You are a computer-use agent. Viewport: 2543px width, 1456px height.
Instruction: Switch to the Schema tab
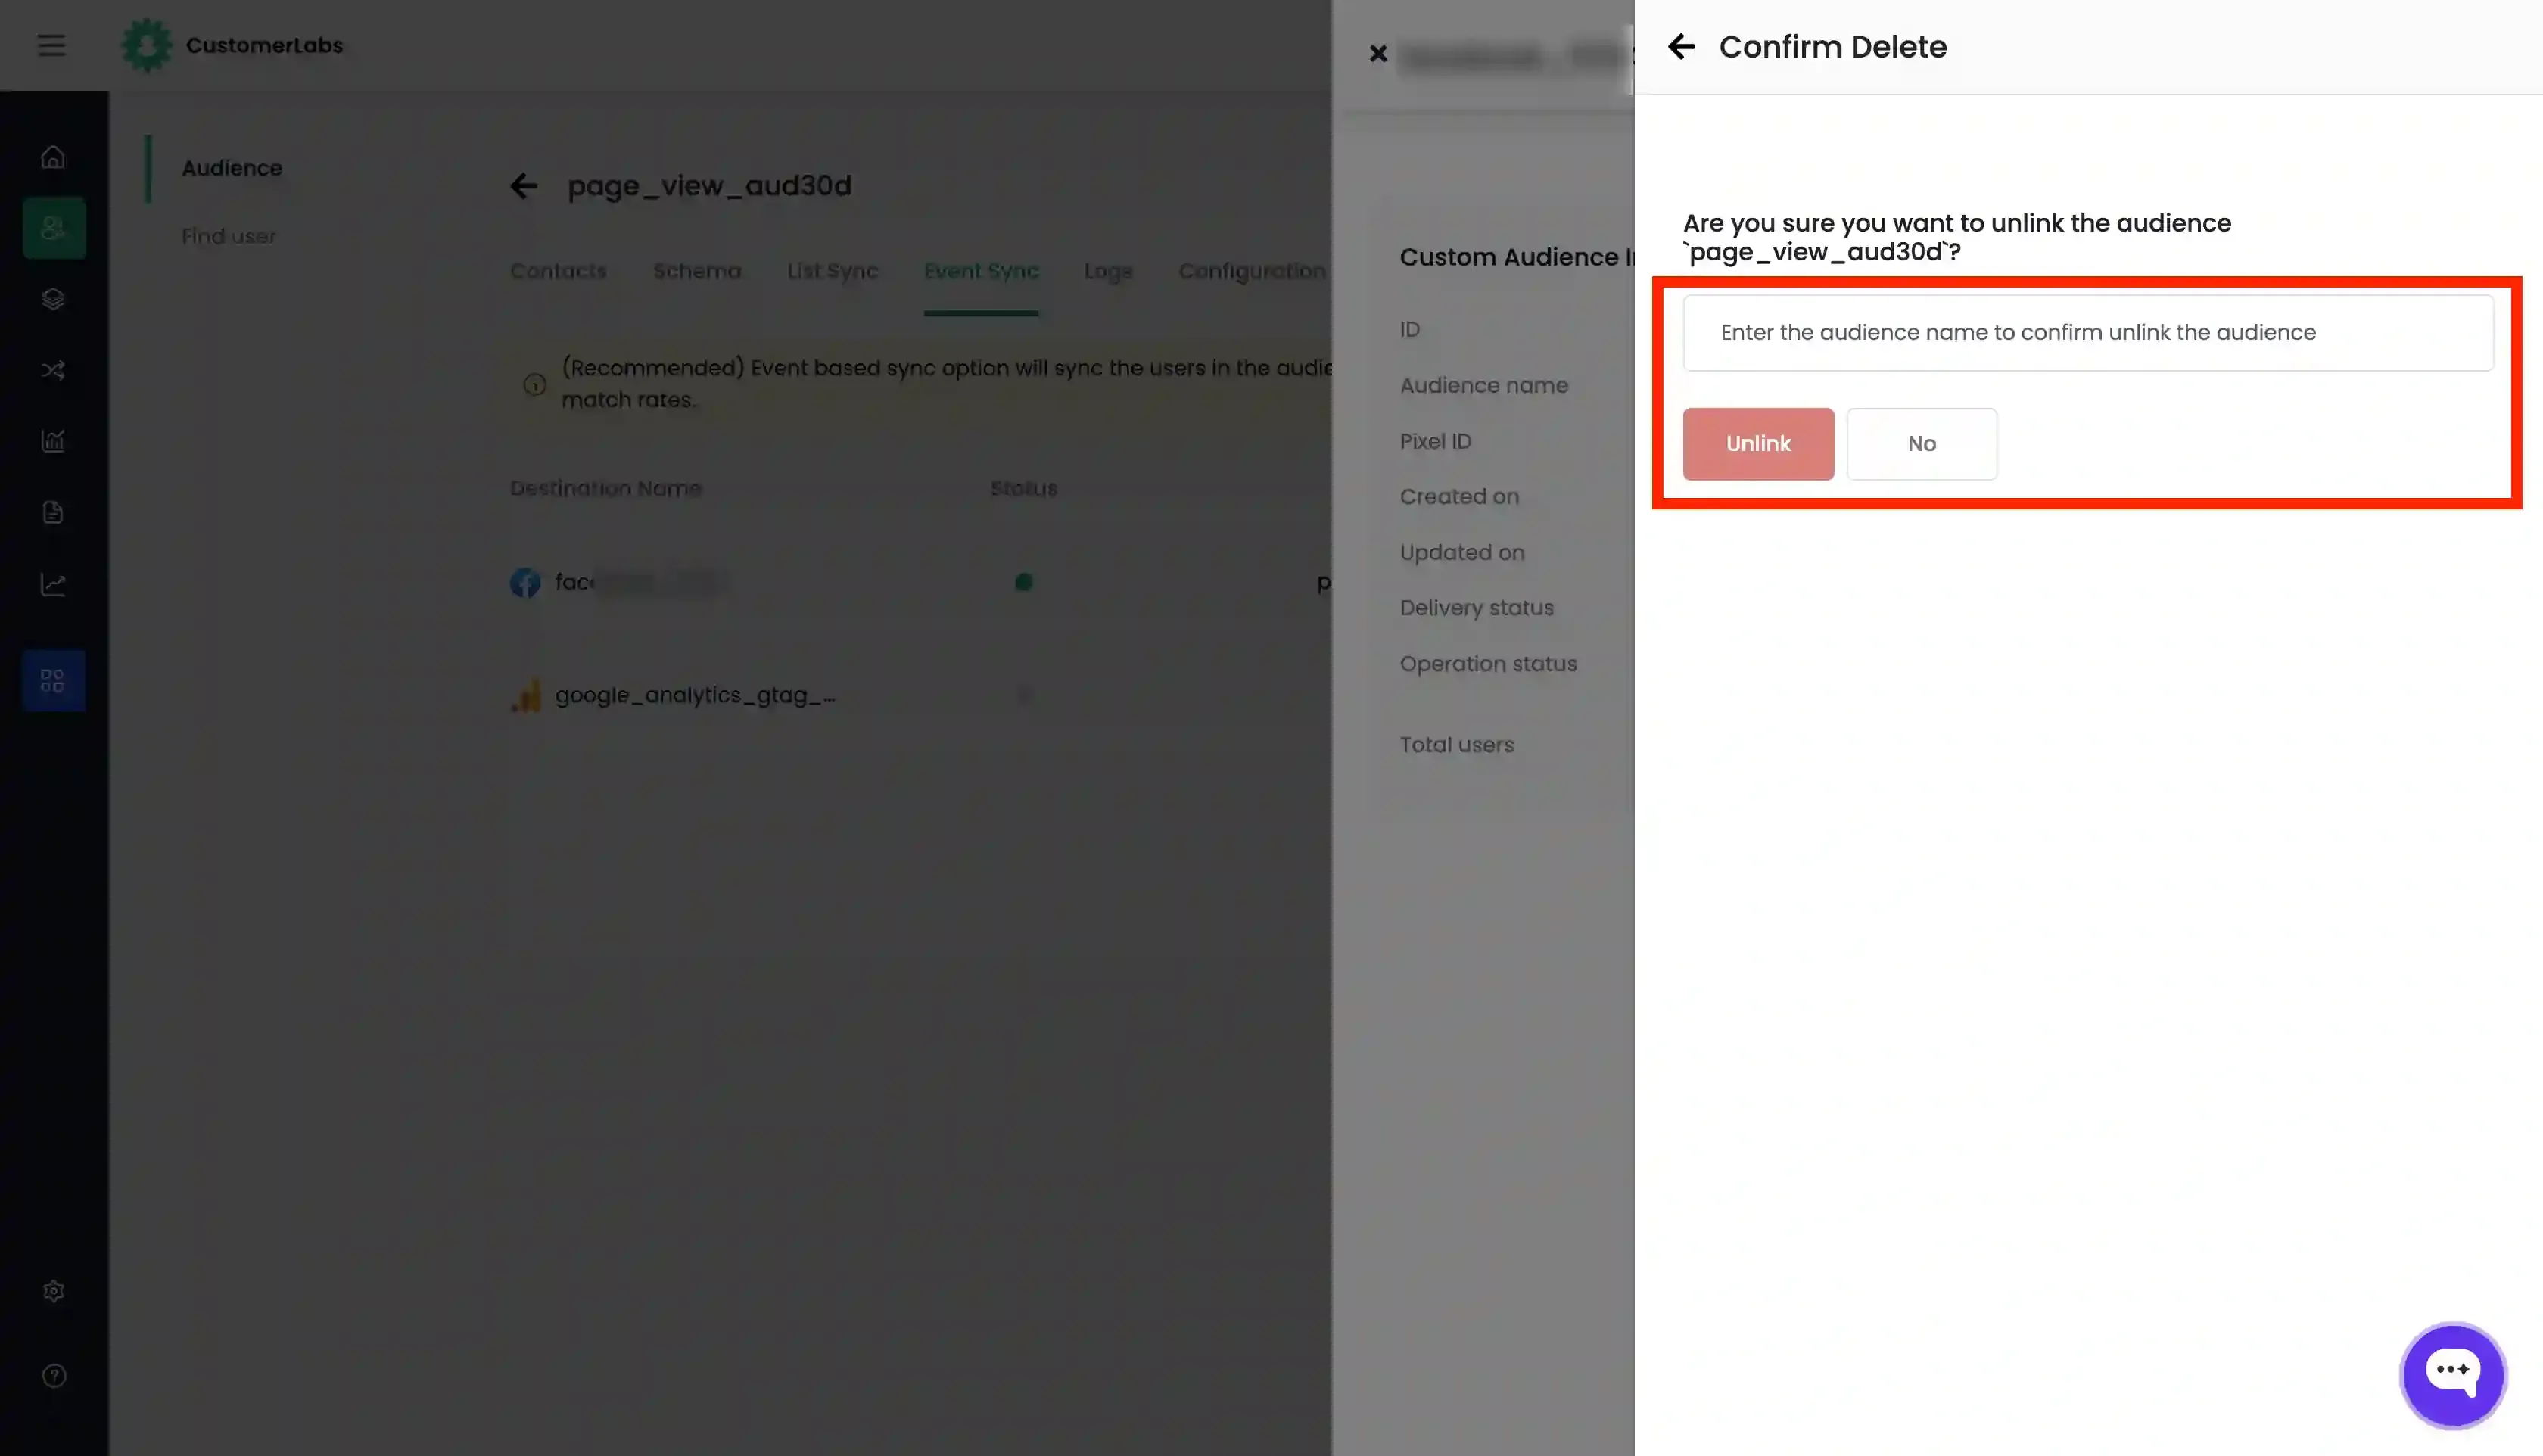click(x=697, y=271)
